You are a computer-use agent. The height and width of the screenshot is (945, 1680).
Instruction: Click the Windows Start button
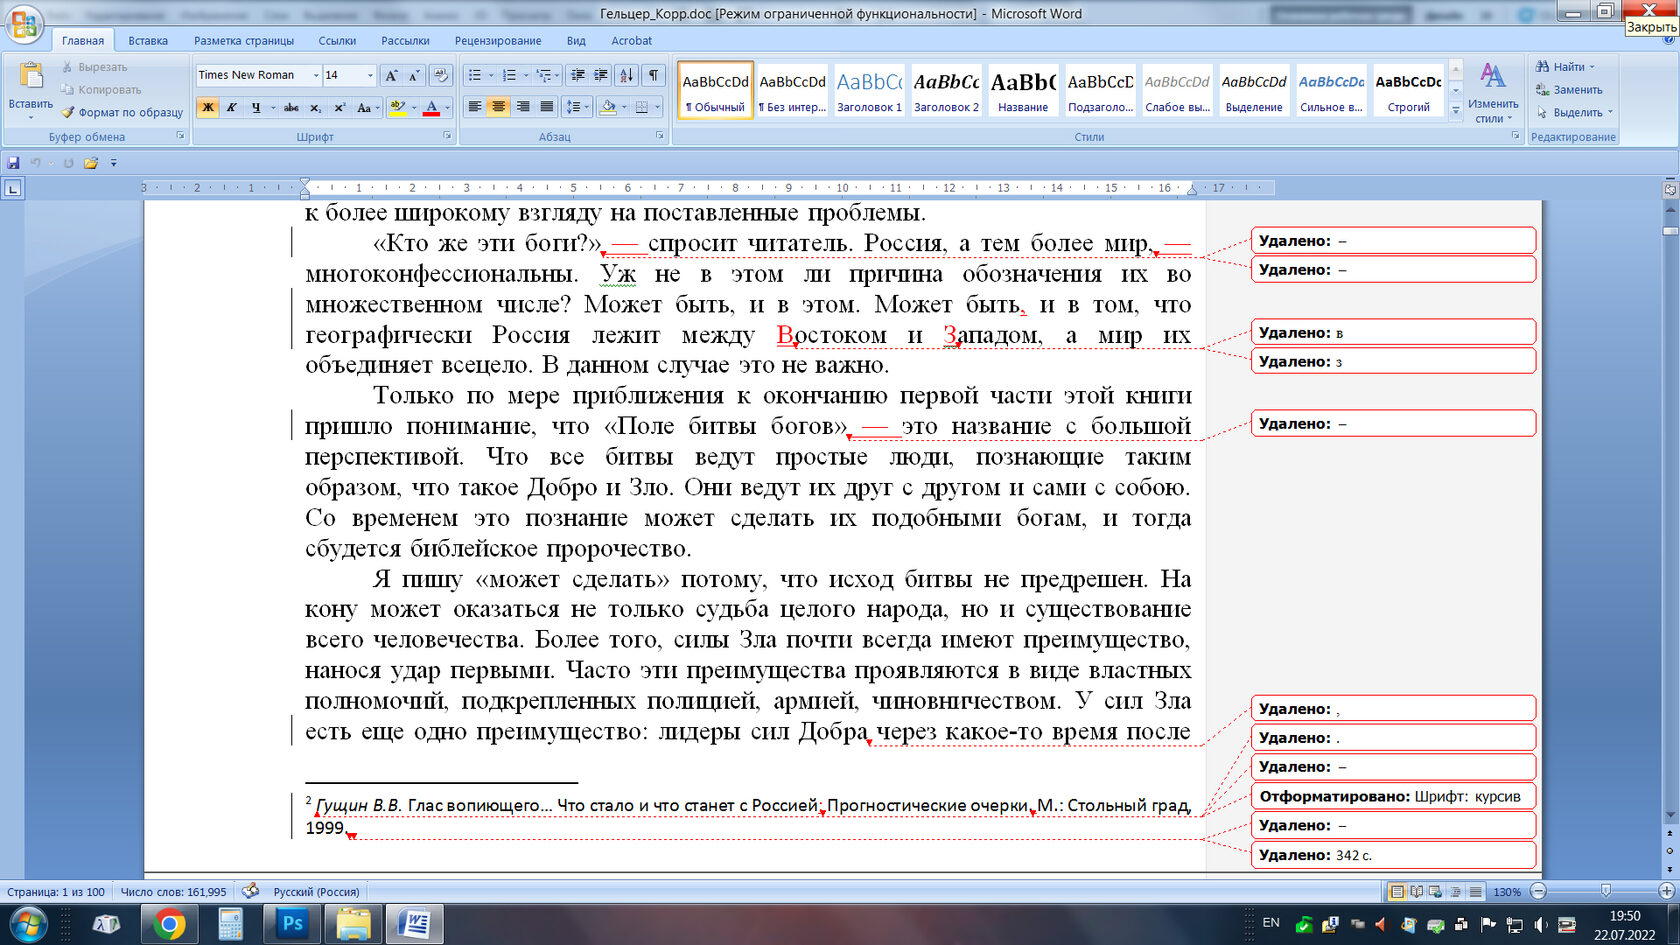point(27,924)
